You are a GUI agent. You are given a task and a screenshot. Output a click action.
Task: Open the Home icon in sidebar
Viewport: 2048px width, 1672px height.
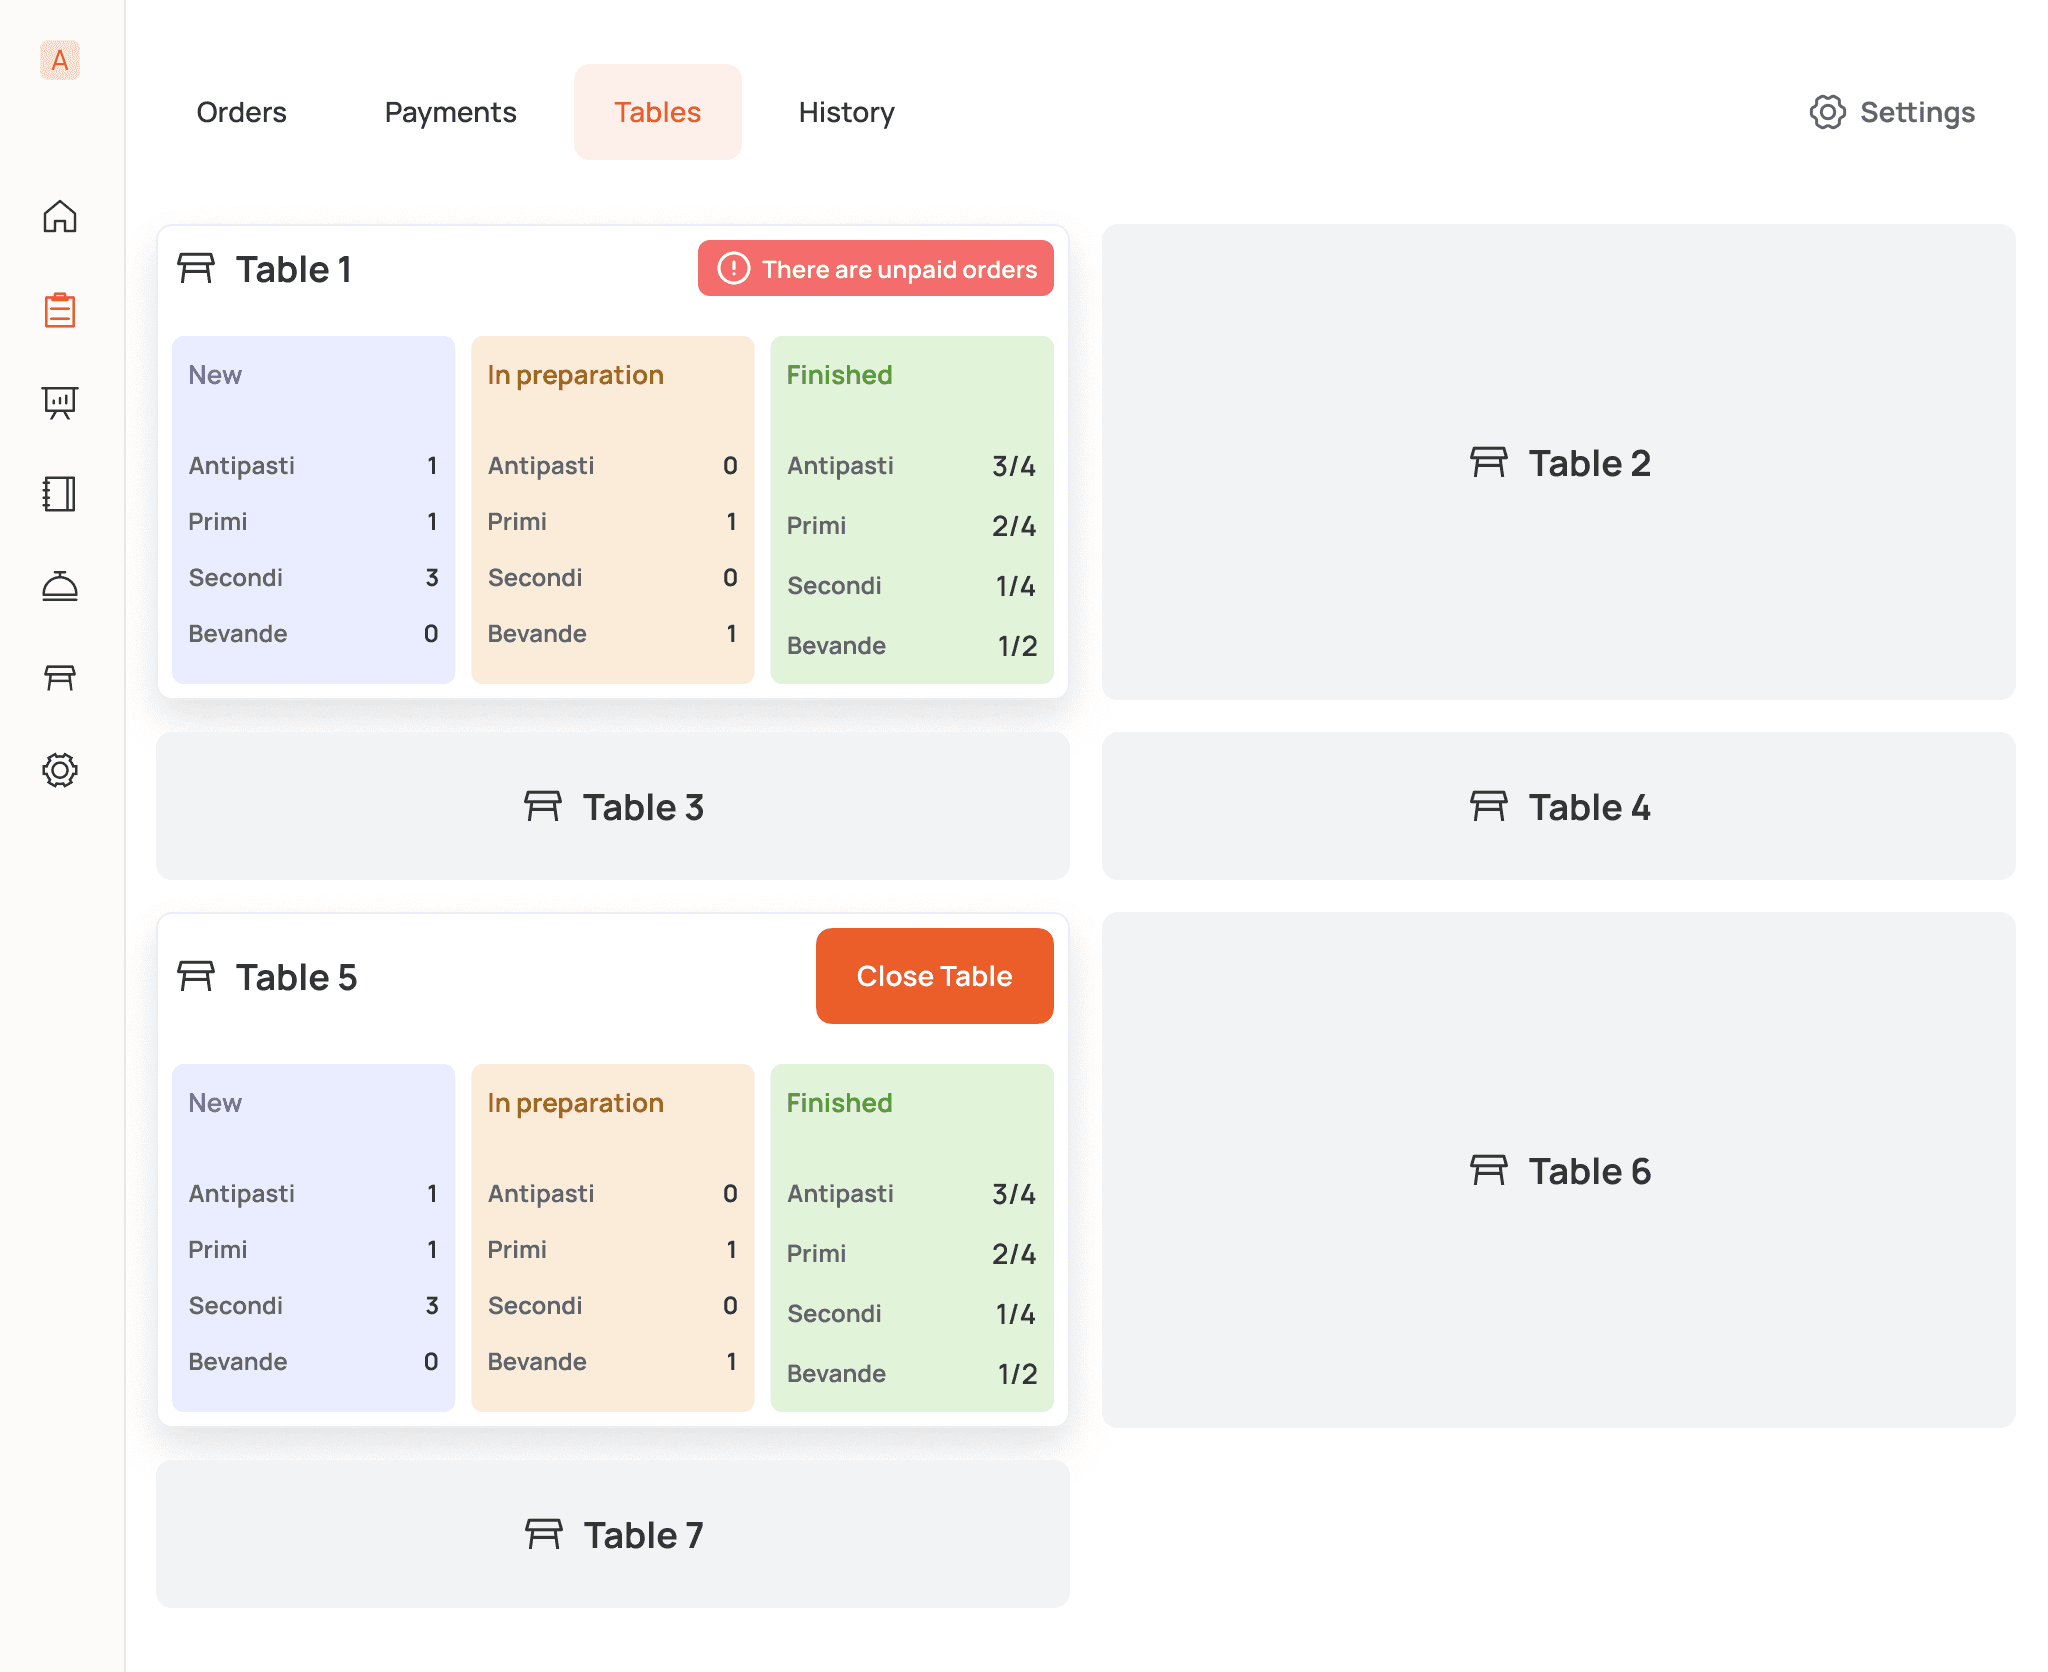pyautogui.click(x=60, y=216)
